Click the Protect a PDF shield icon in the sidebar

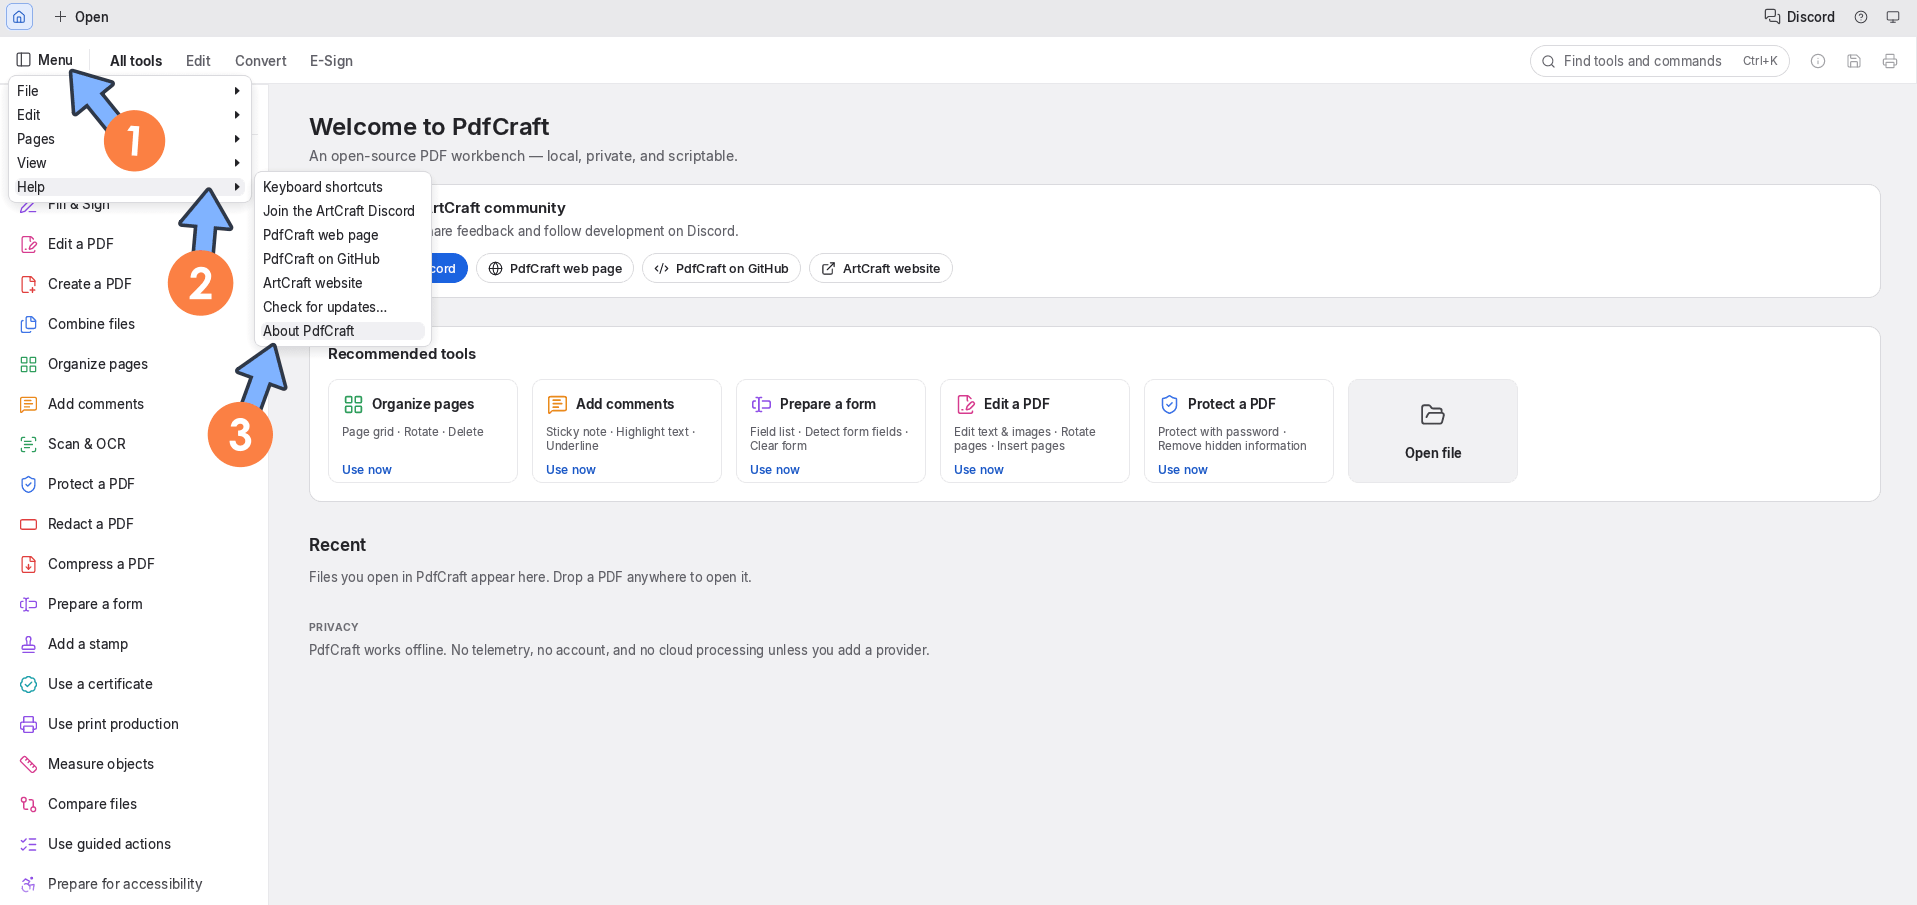pos(29,484)
